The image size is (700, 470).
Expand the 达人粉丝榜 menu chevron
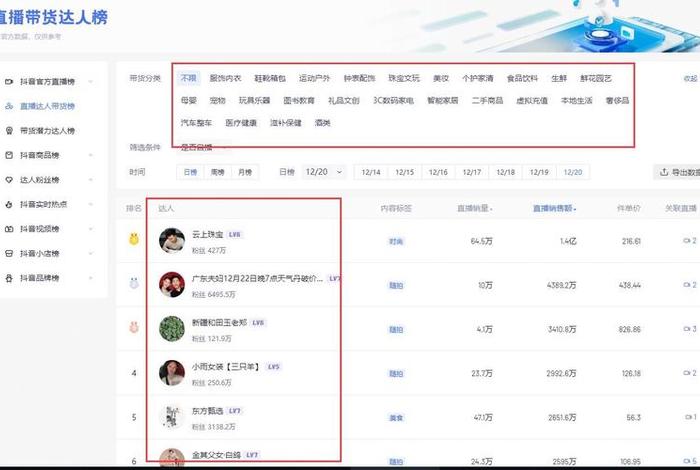coord(91,180)
